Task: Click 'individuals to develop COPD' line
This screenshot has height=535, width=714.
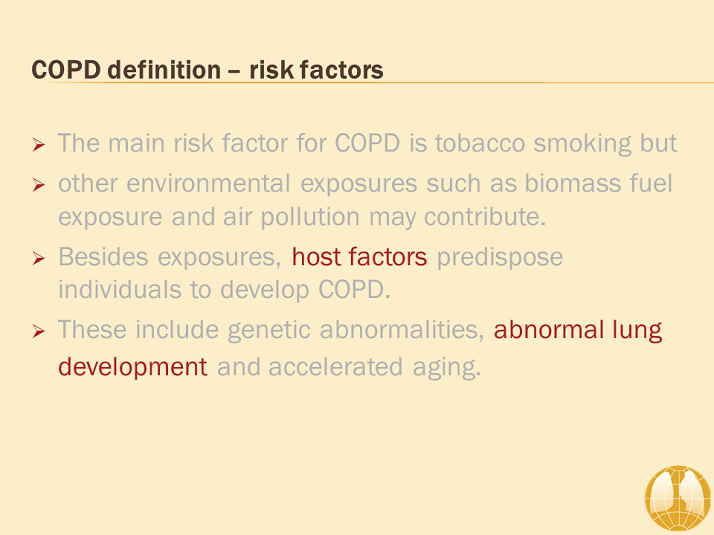Action: pos(224,290)
